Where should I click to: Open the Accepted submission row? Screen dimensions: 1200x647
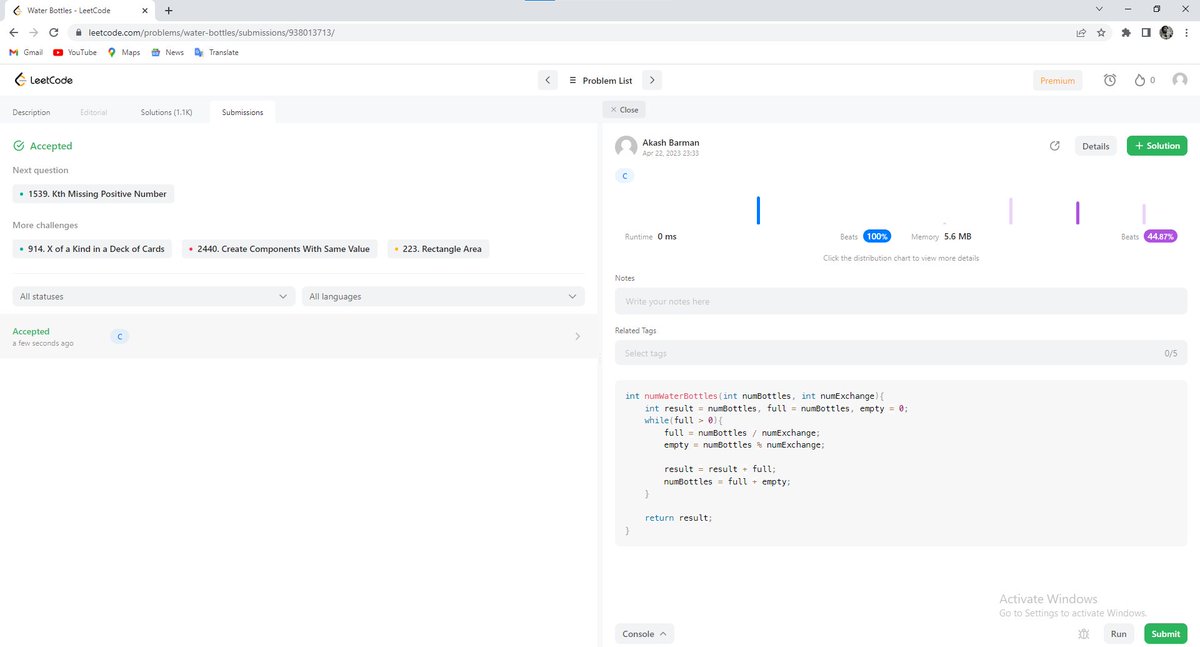(298, 336)
